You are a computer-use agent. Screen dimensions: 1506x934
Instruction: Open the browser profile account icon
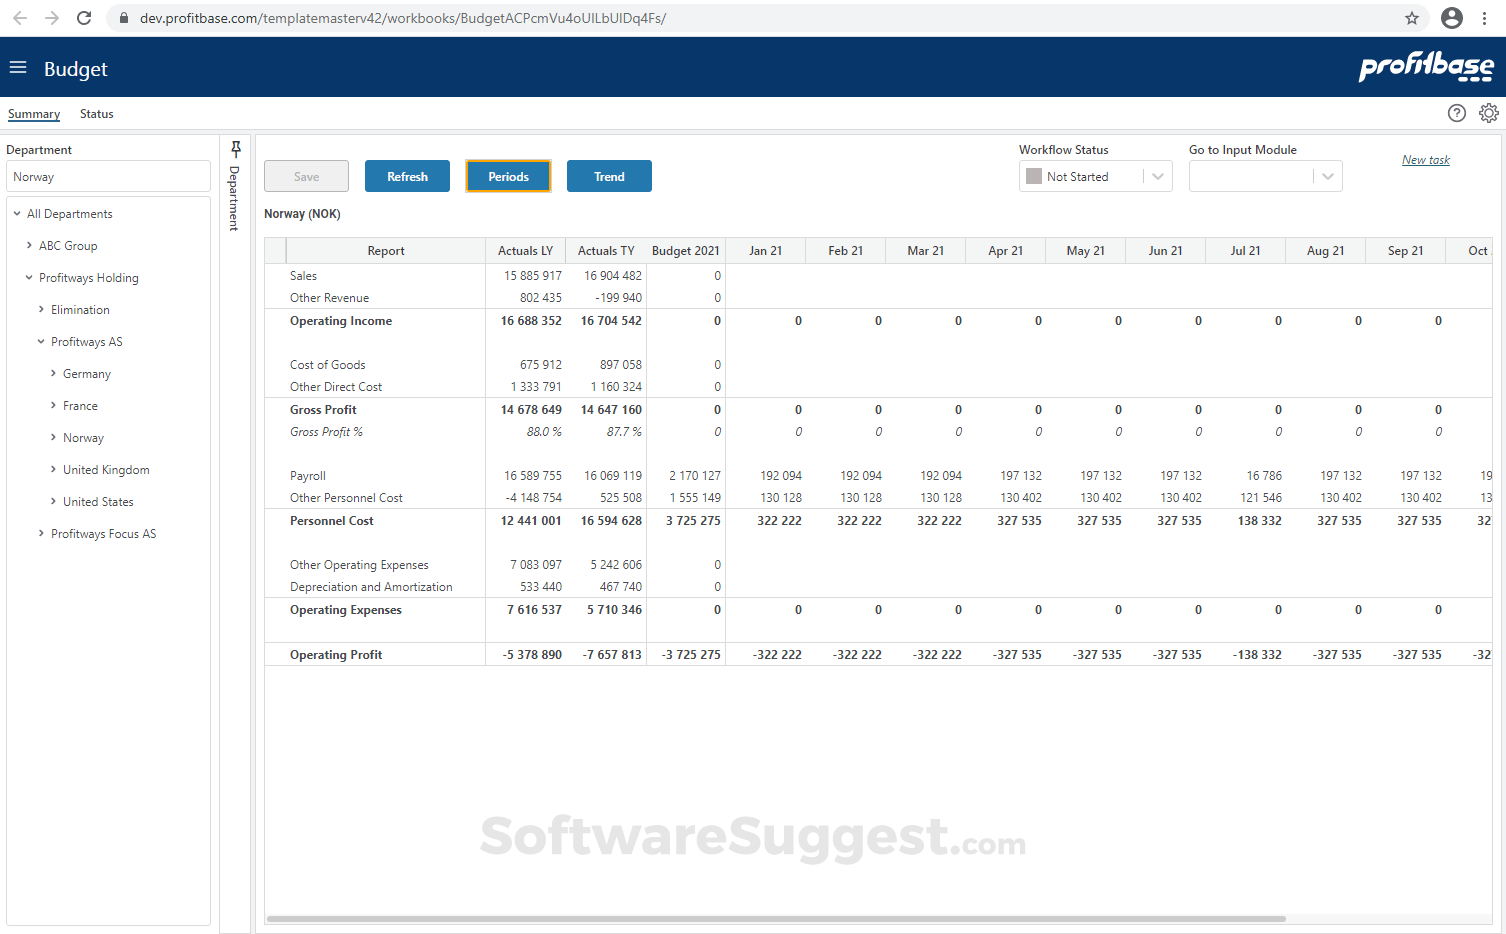(1451, 18)
